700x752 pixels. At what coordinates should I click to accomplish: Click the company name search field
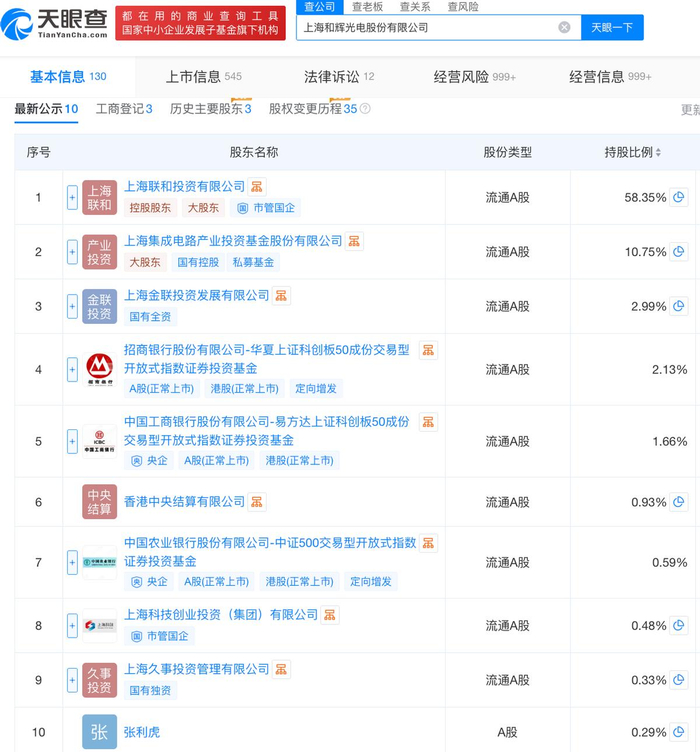[x=425, y=27]
